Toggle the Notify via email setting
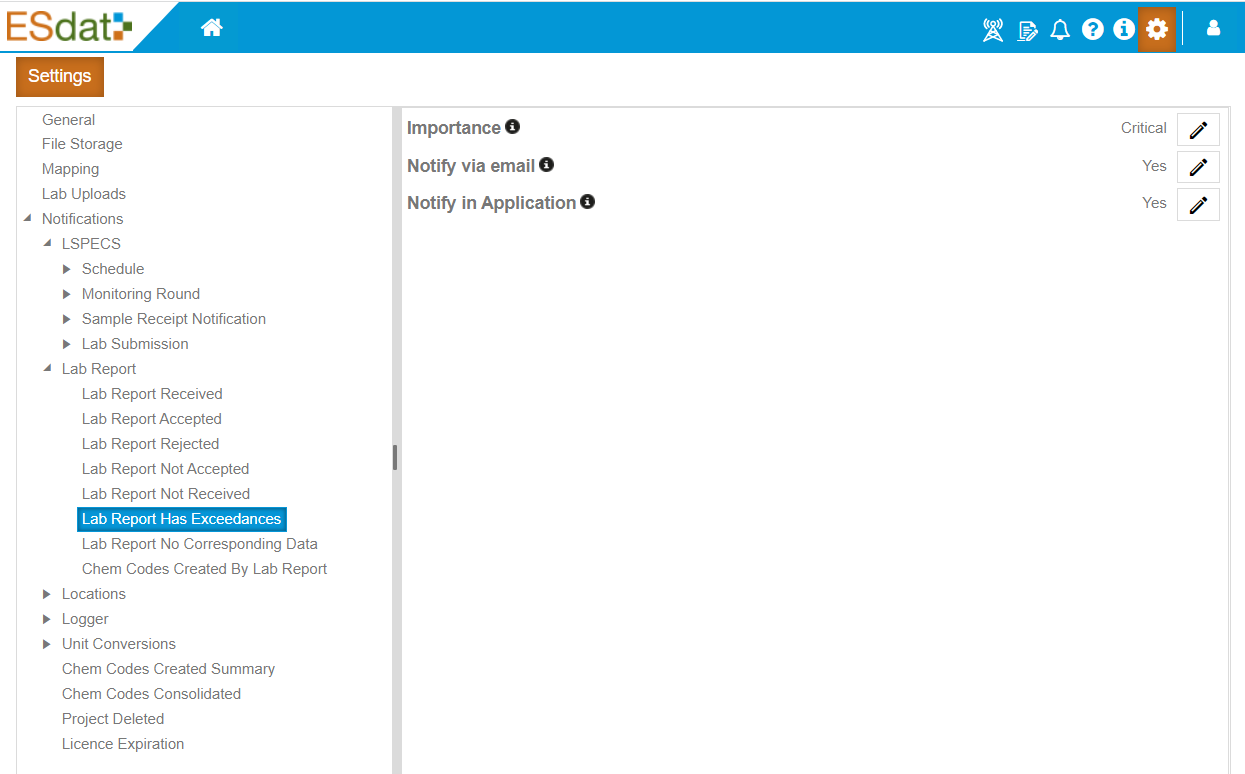This screenshot has width=1245, height=774. [x=1197, y=167]
